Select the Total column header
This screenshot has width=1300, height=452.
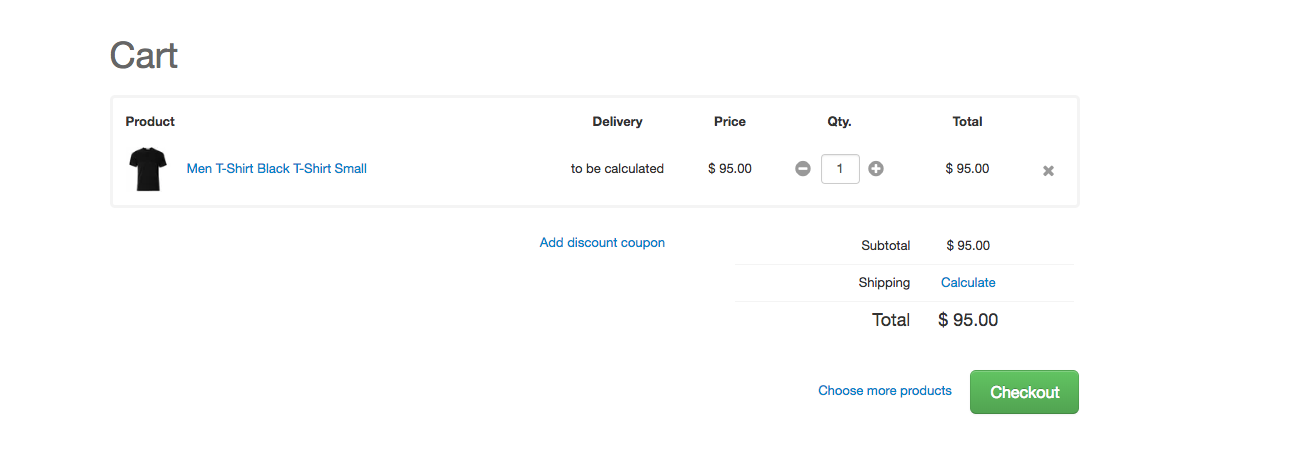pos(967,122)
